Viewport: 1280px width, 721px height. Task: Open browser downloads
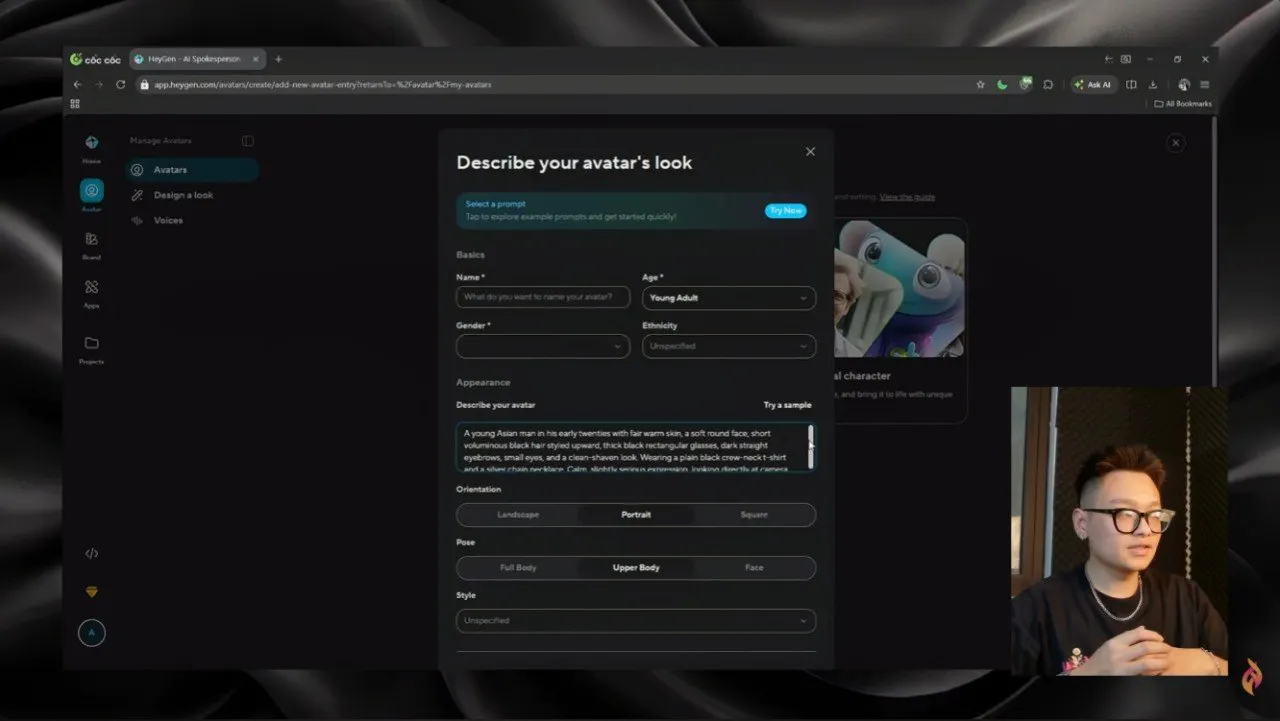[x=1153, y=85]
